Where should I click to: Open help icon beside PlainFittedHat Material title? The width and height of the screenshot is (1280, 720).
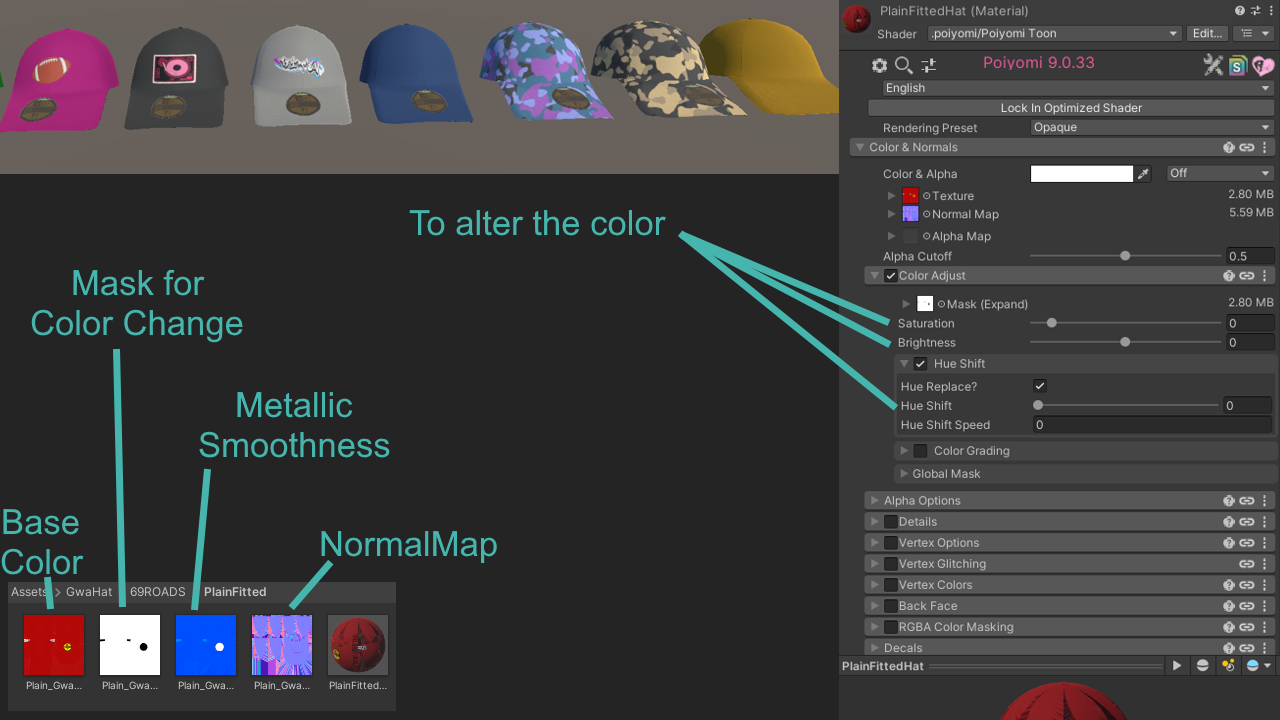[1240, 11]
